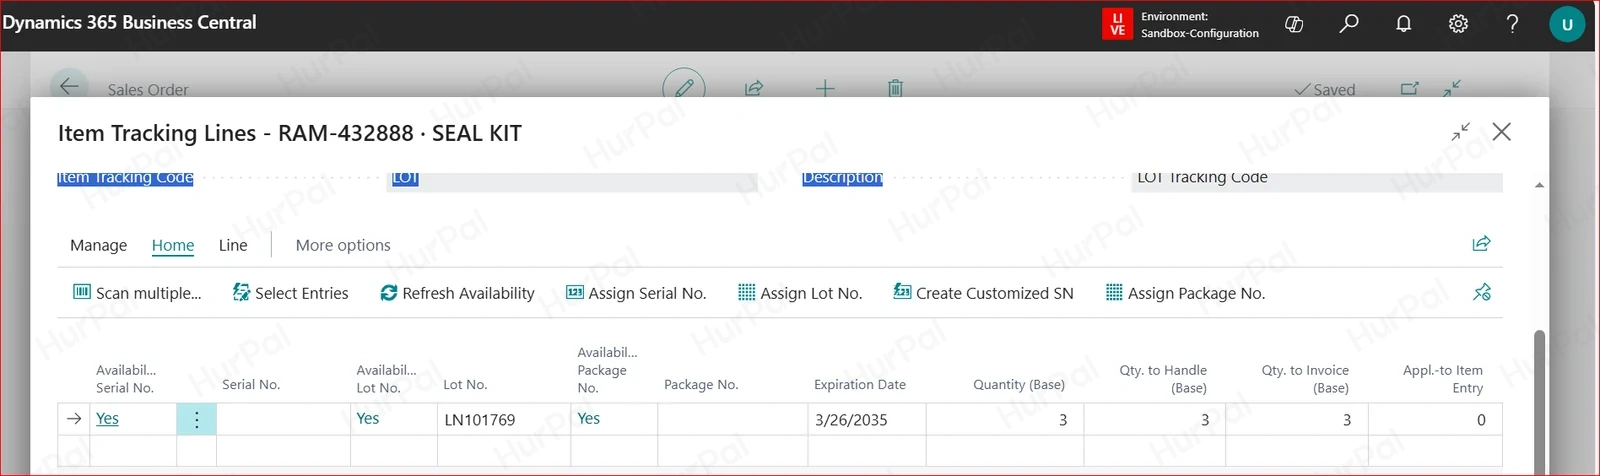This screenshot has width=1600, height=476.
Task: Open the user account avatar U
Action: click(1567, 25)
